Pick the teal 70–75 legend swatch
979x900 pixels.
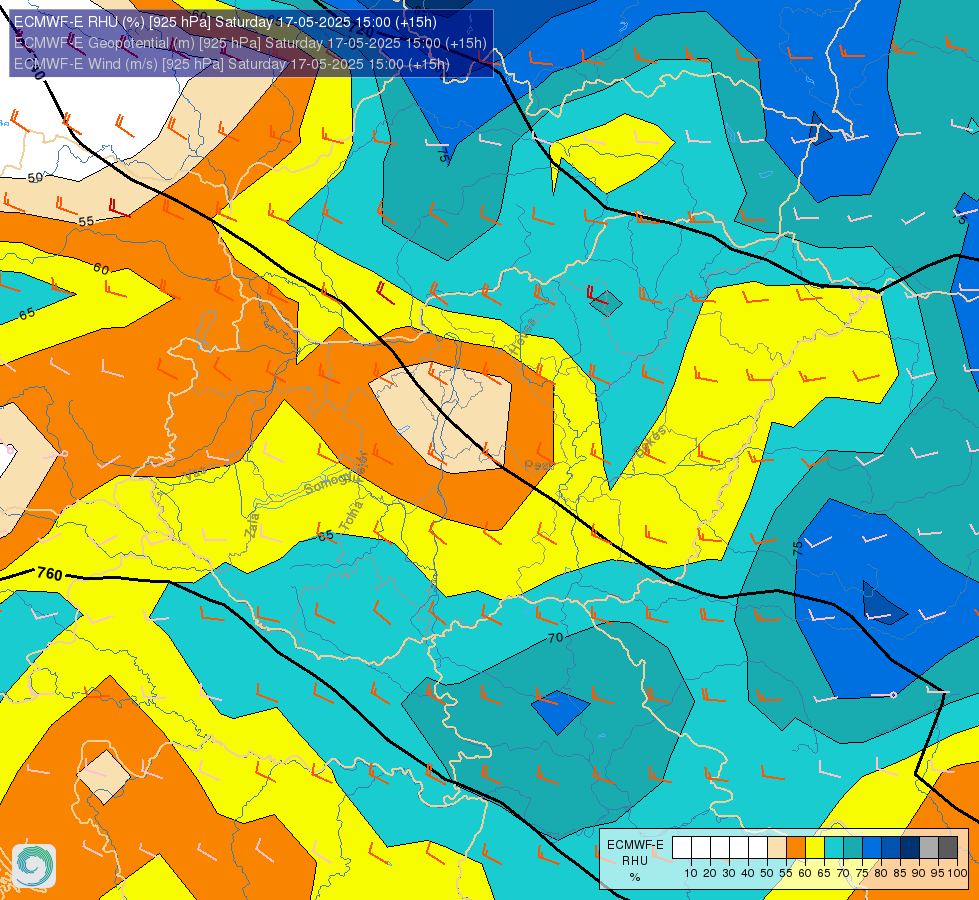(x=853, y=848)
